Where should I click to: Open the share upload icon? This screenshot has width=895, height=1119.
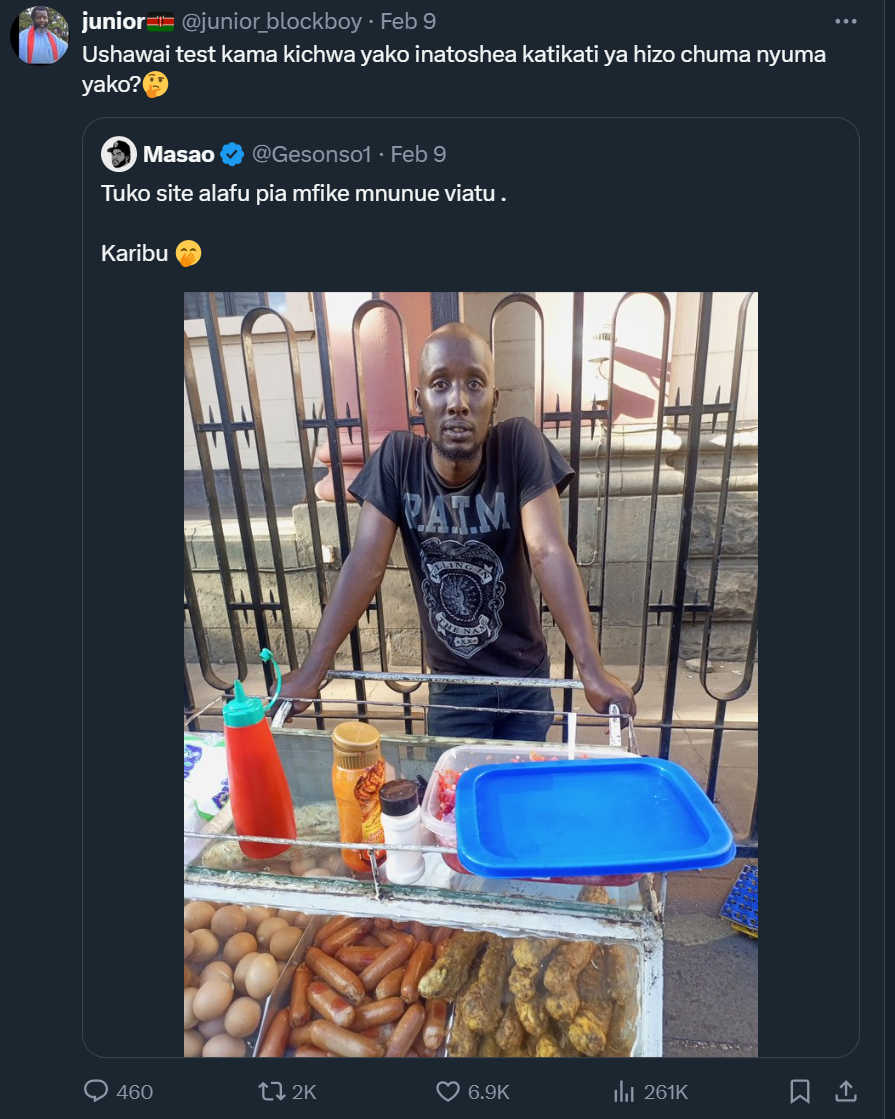[846, 1091]
